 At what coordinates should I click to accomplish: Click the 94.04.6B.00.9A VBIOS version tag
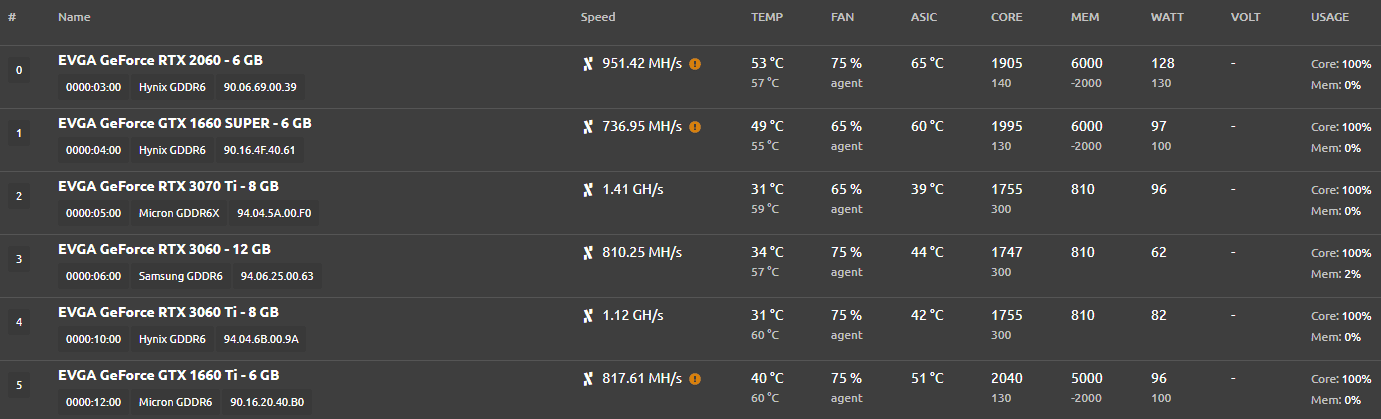[x=261, y=339]
